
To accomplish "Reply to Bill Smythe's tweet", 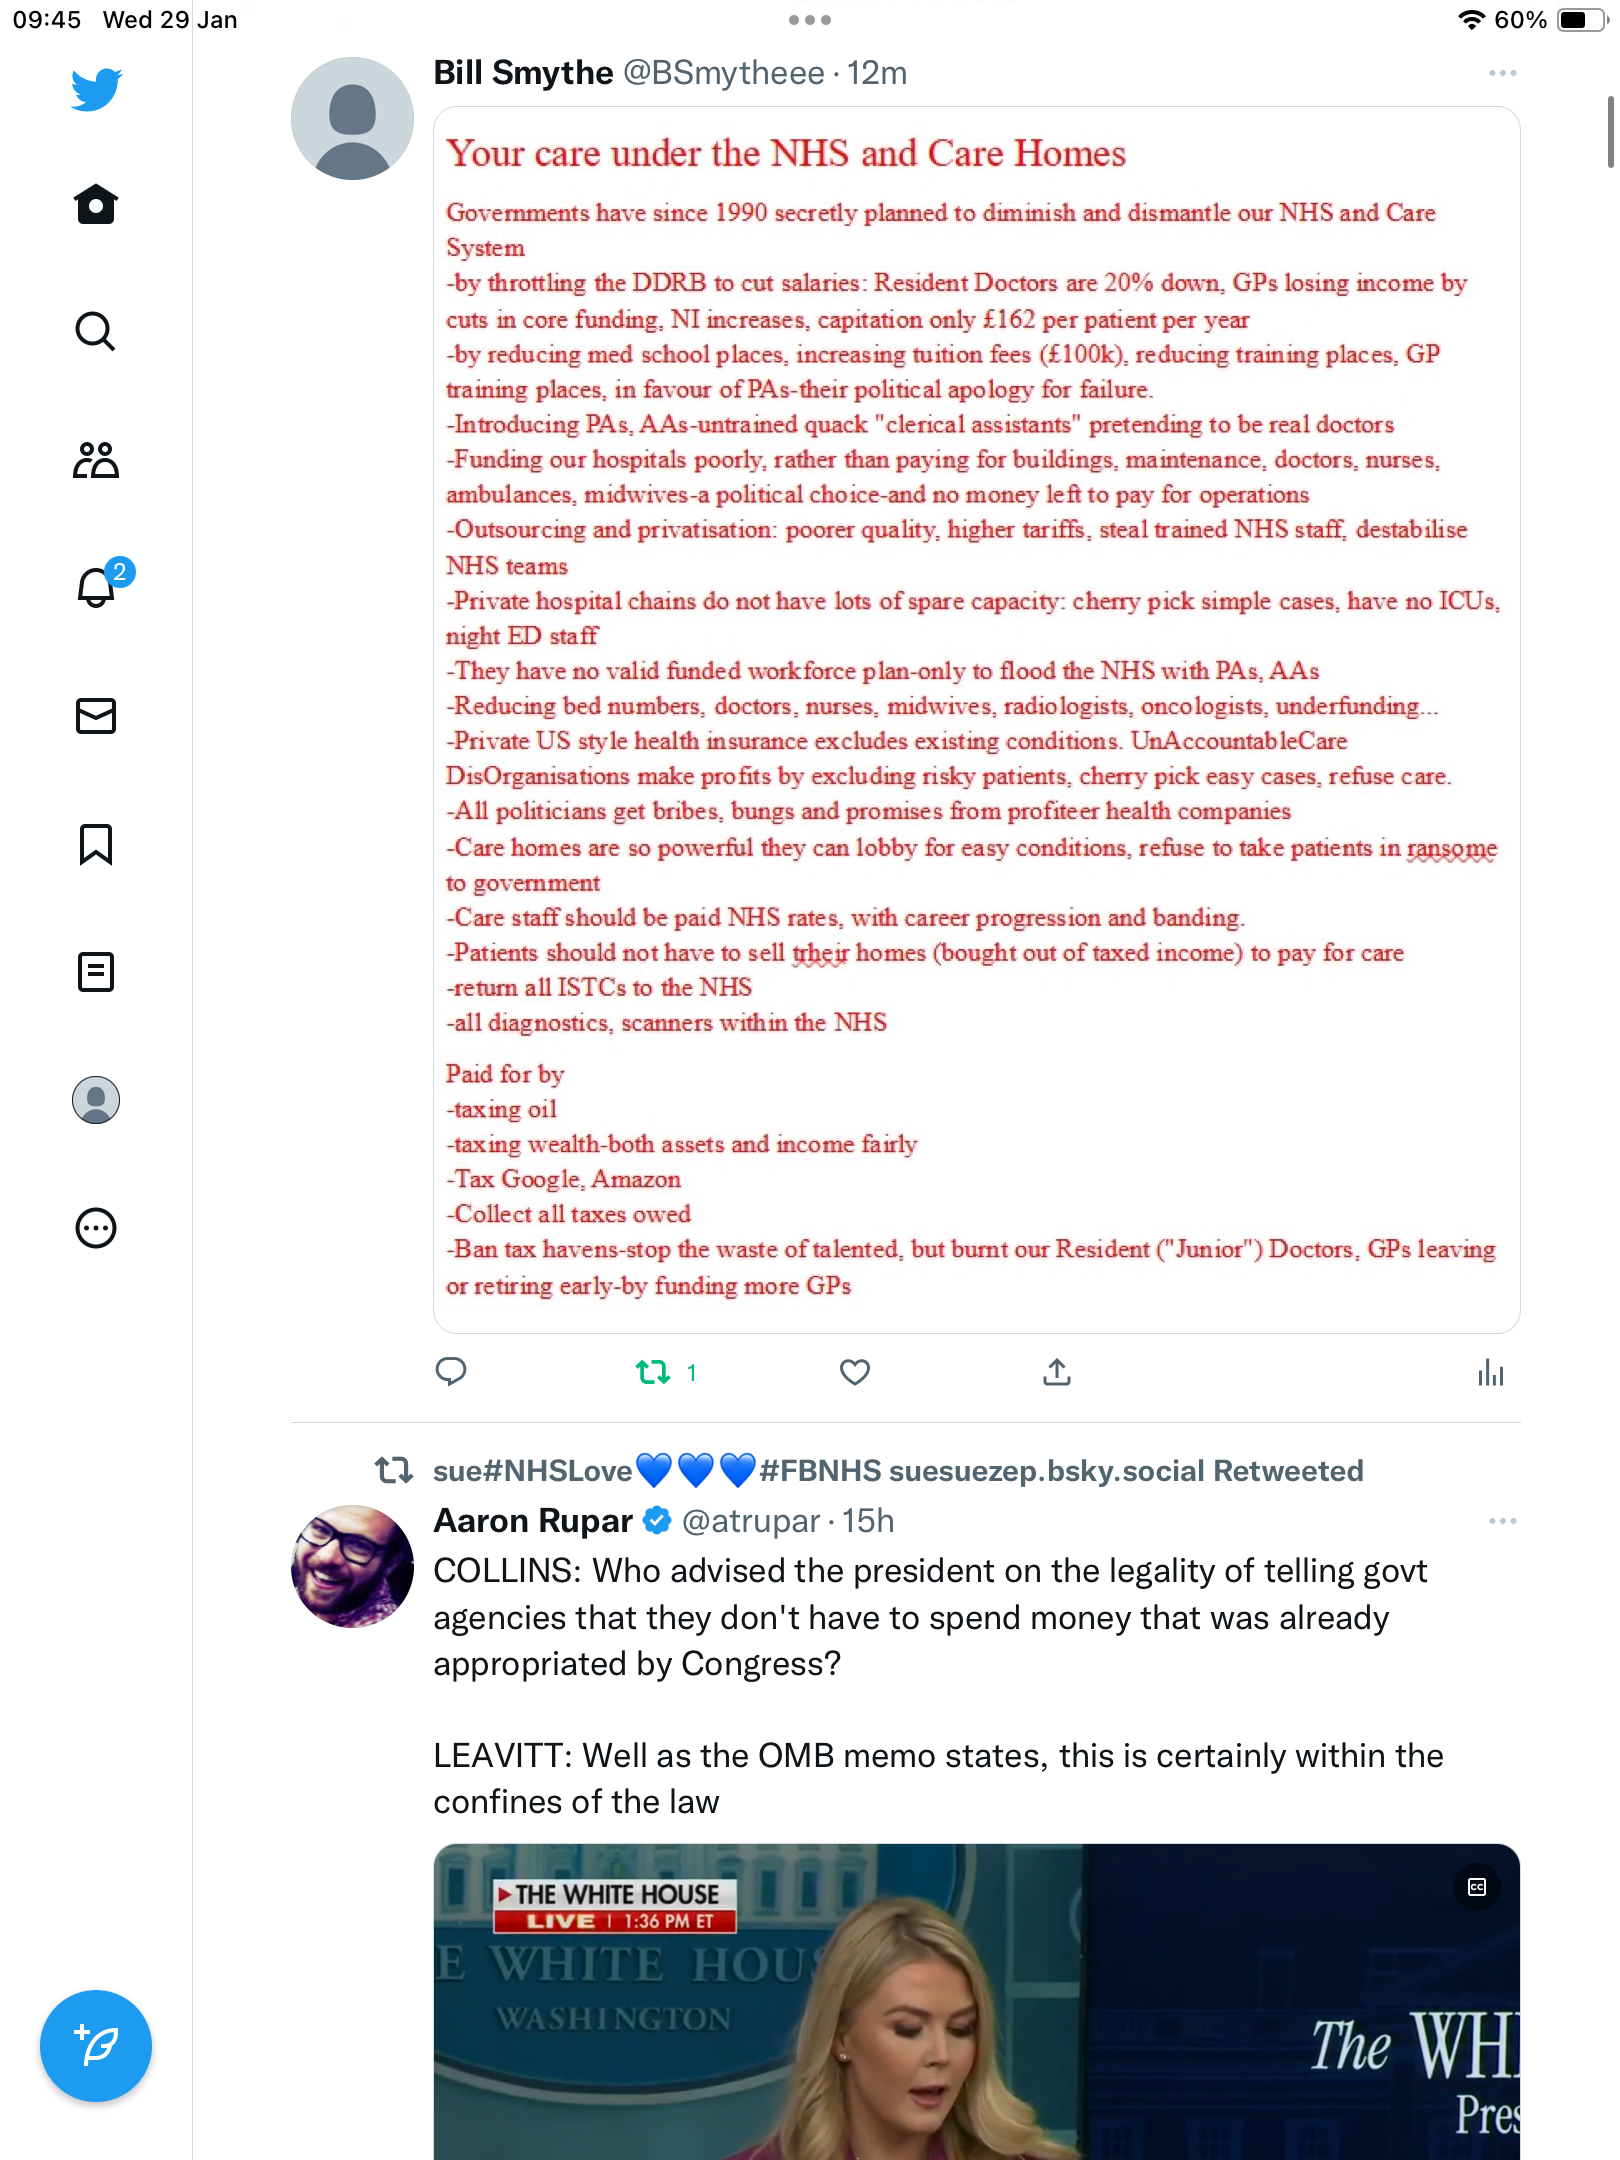I will [451, 1372].
